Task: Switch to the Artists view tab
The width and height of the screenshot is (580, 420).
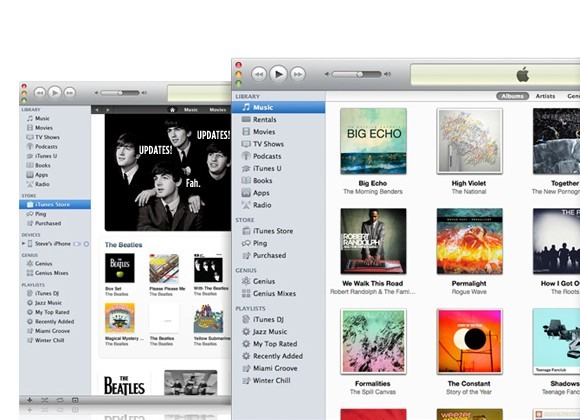Action: pyautogui.click(x=545, y=96)
